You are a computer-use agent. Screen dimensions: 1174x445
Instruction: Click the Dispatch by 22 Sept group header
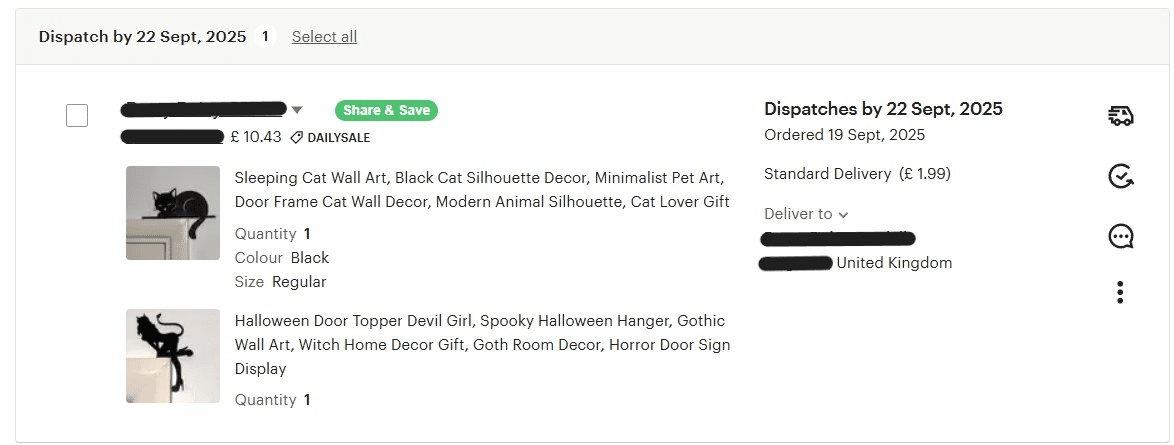point(142,37)
